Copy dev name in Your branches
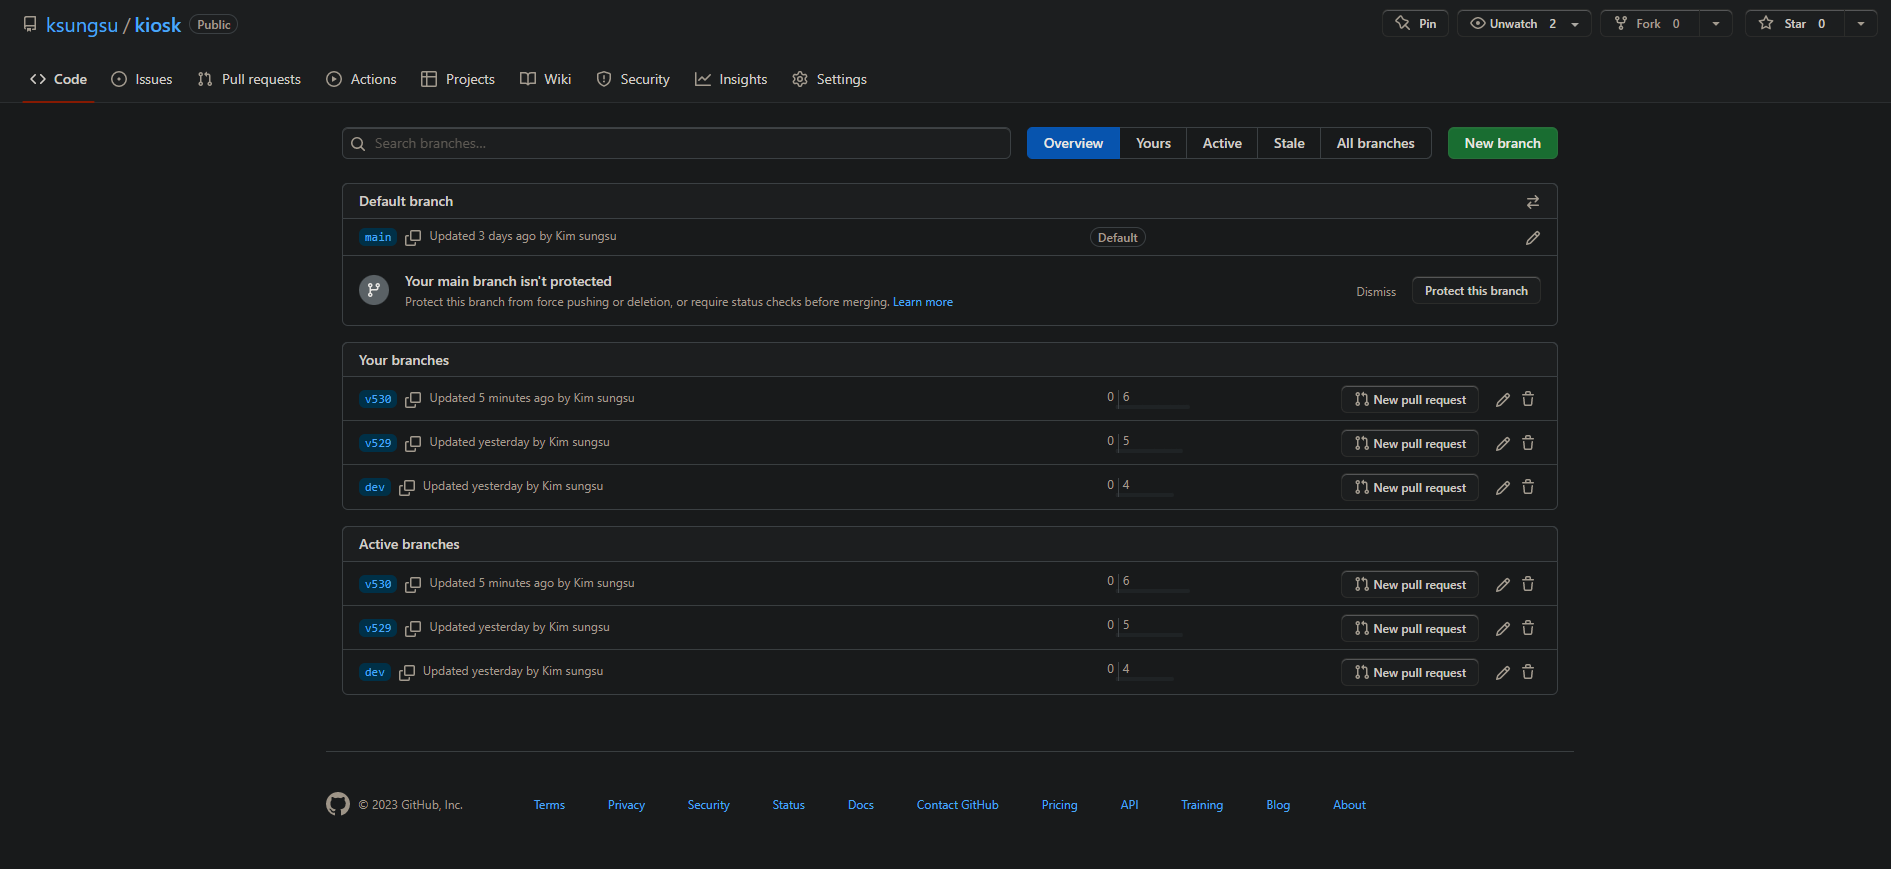 click(x=407, y=487)
